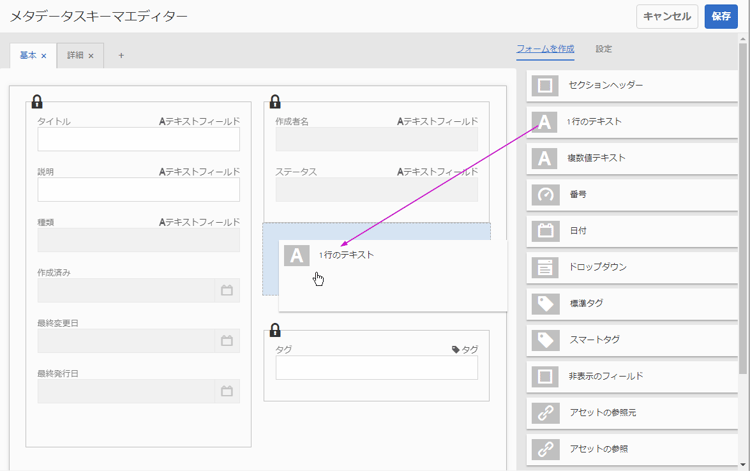Click the 複数値テキスト component label
The height and width of the screenshot is (471, 750).
point(596,158)
